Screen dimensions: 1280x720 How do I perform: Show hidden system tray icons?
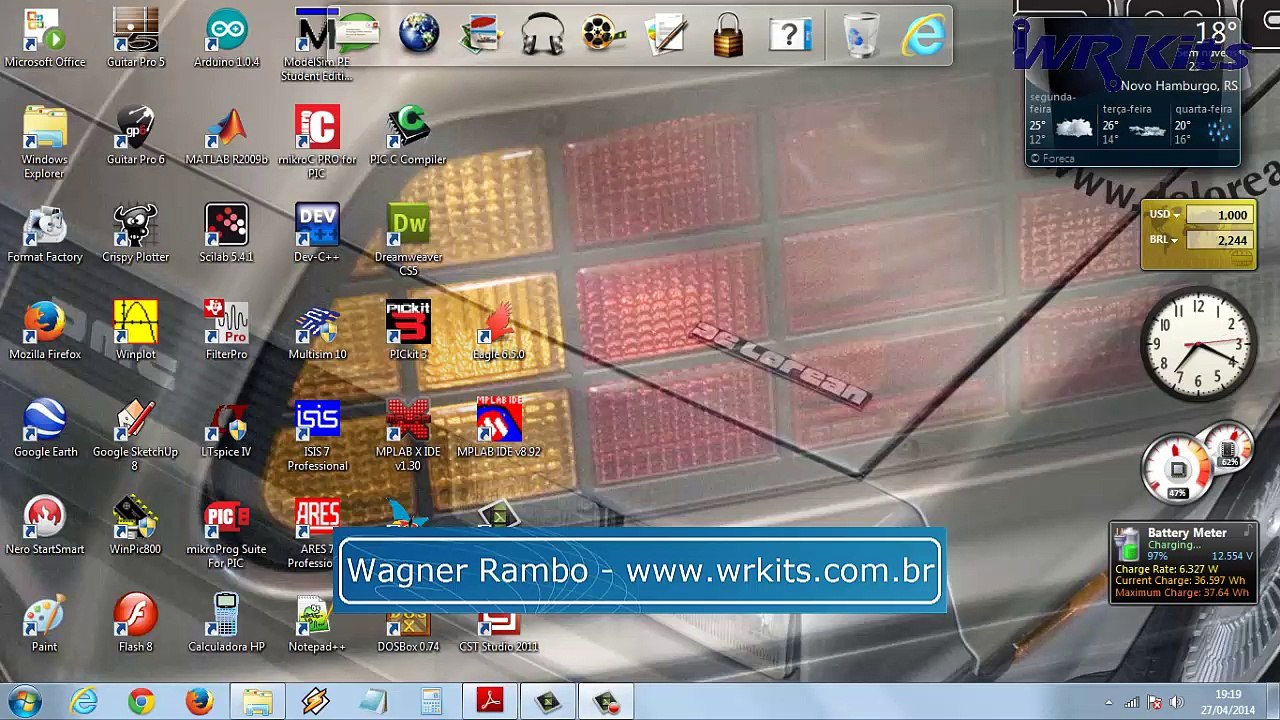pos(1108,703)
